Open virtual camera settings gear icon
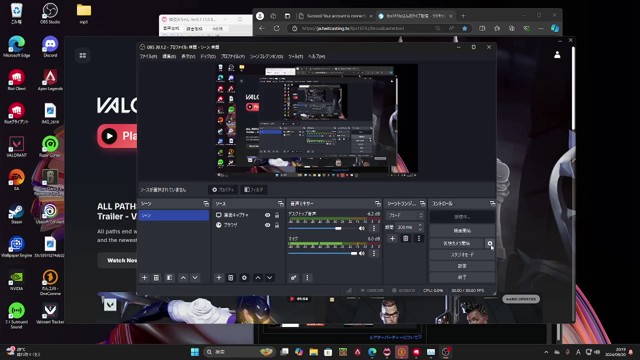 tap(490, 243)
